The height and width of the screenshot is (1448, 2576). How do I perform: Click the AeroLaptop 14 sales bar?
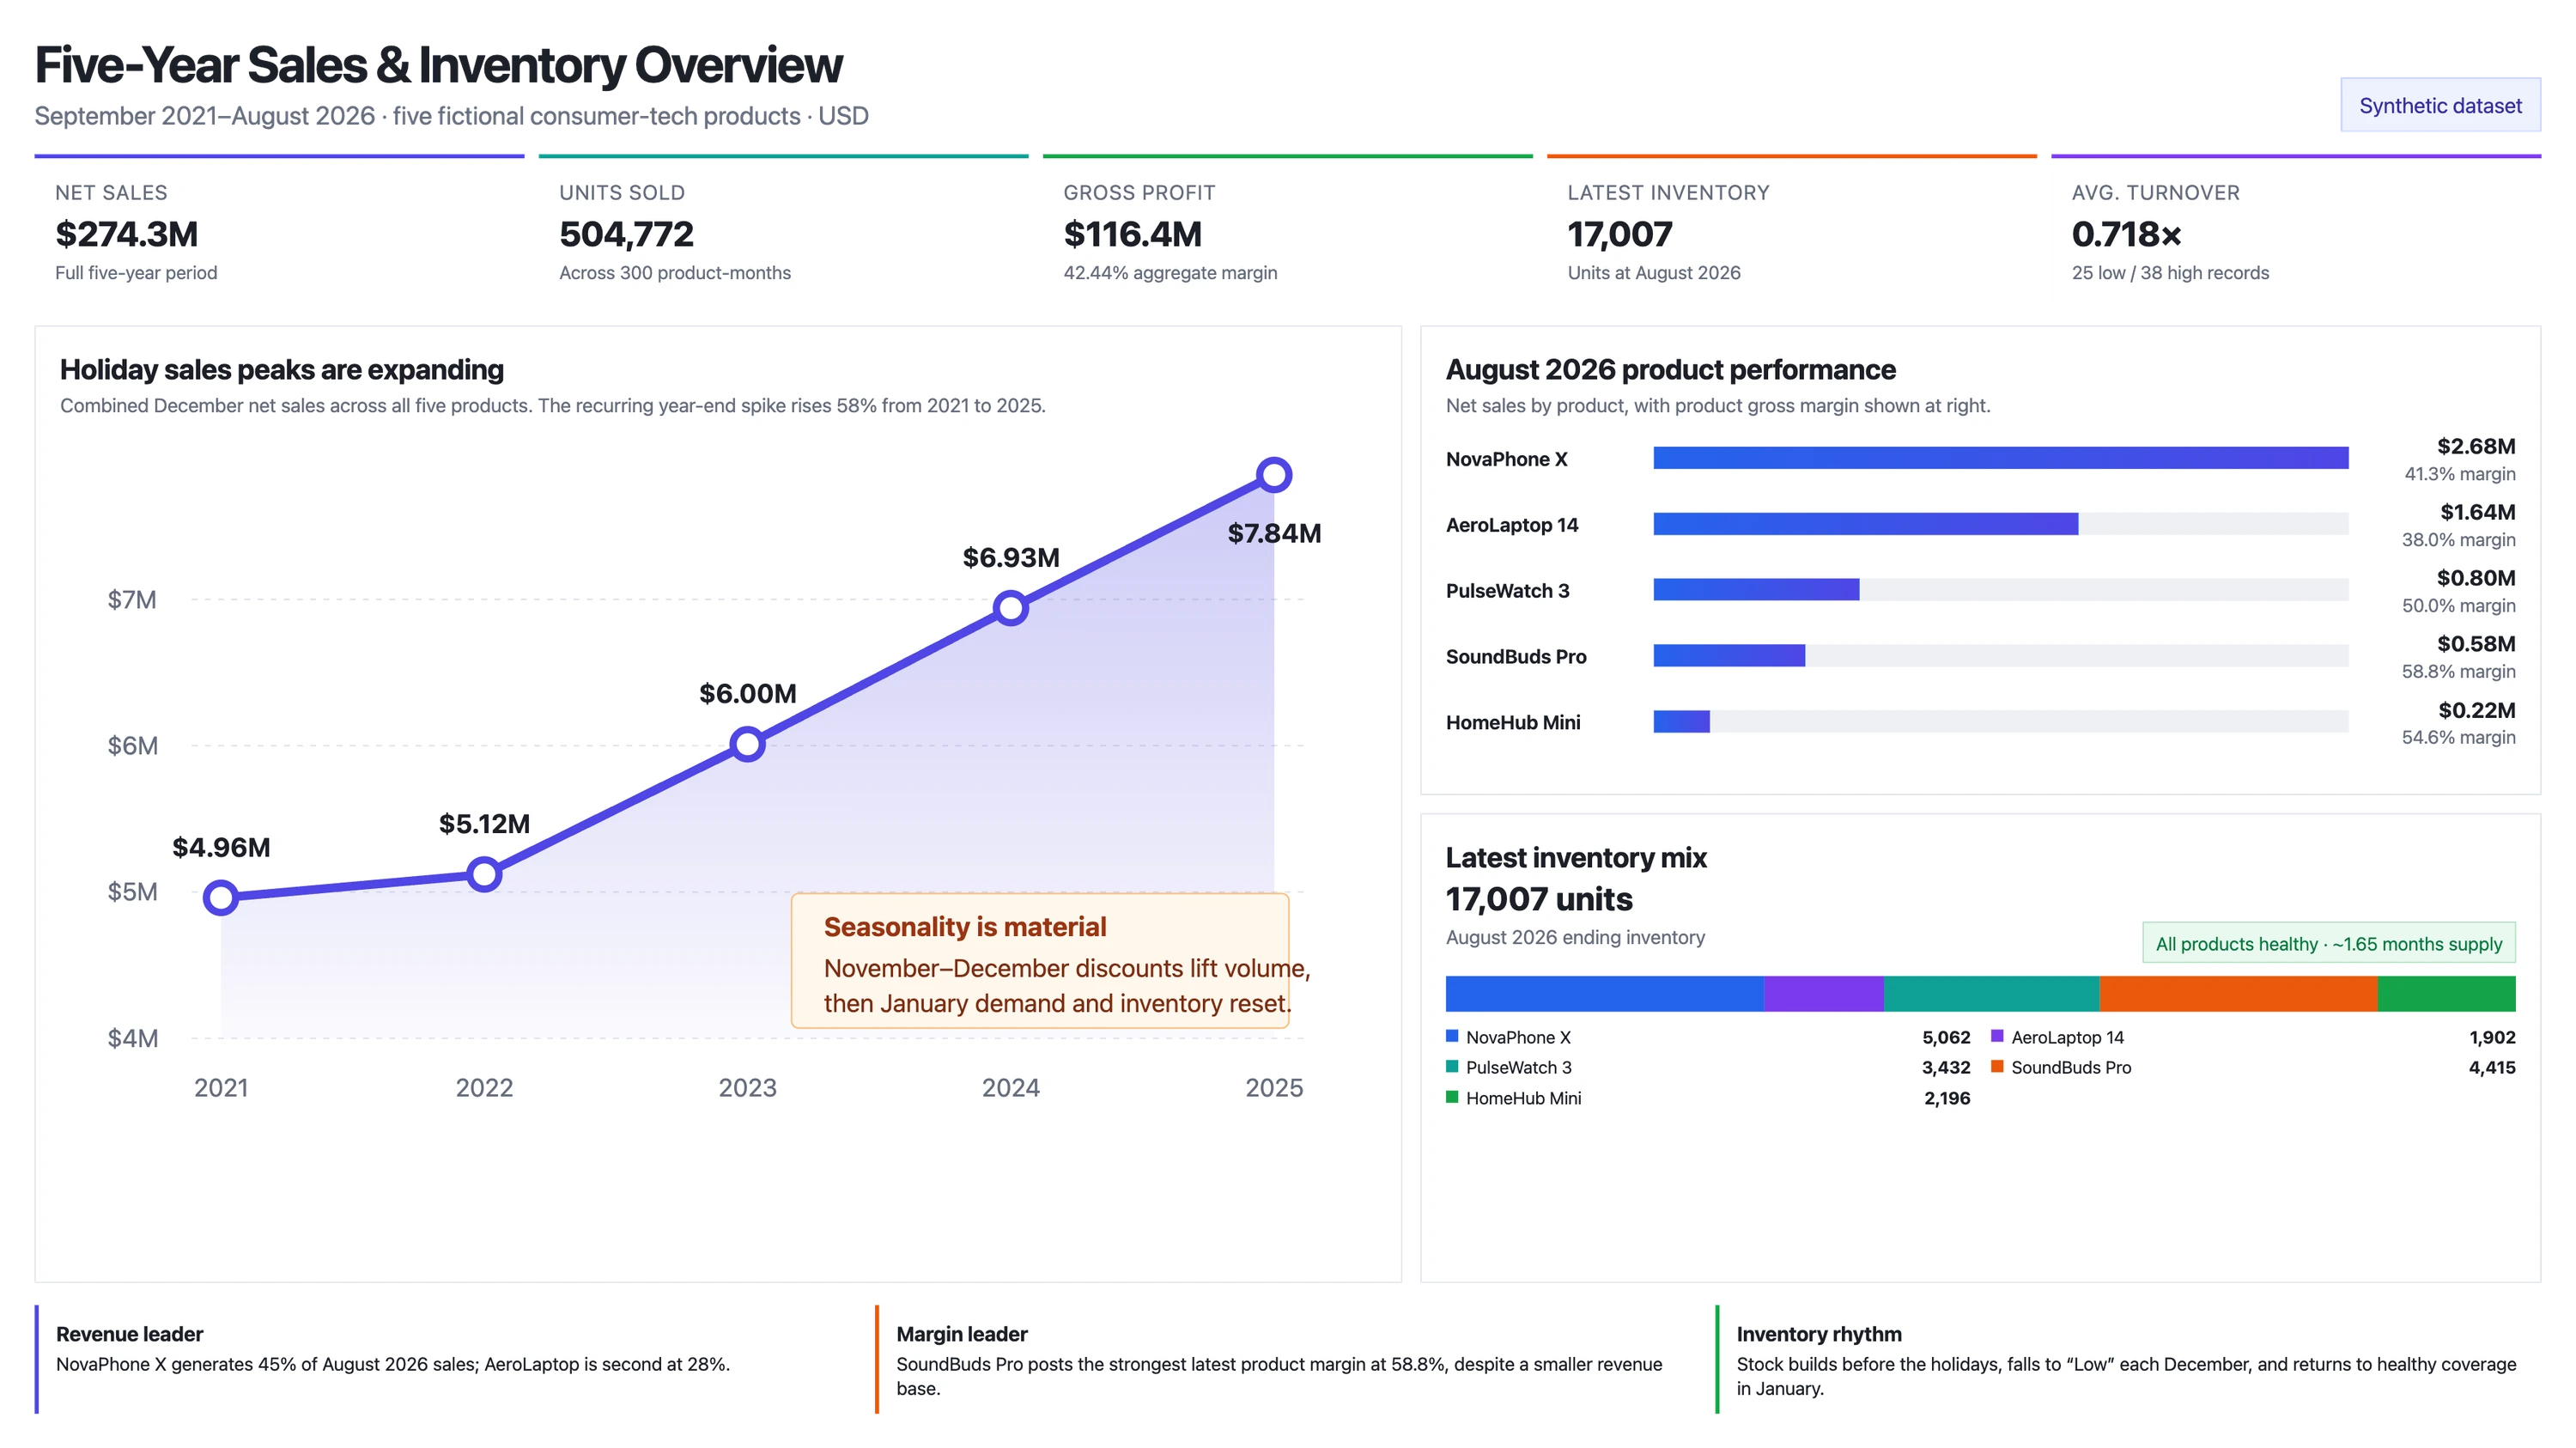[x=1866, y=524]
